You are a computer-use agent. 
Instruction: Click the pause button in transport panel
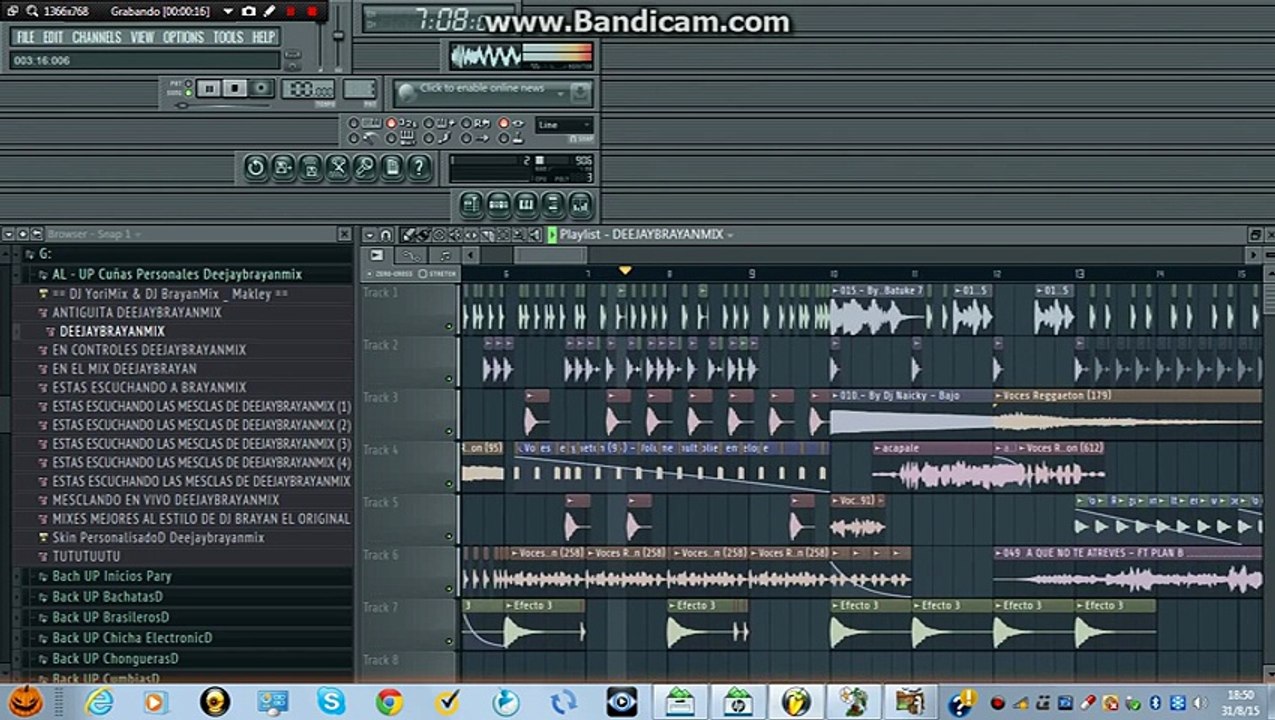(209, 89)
